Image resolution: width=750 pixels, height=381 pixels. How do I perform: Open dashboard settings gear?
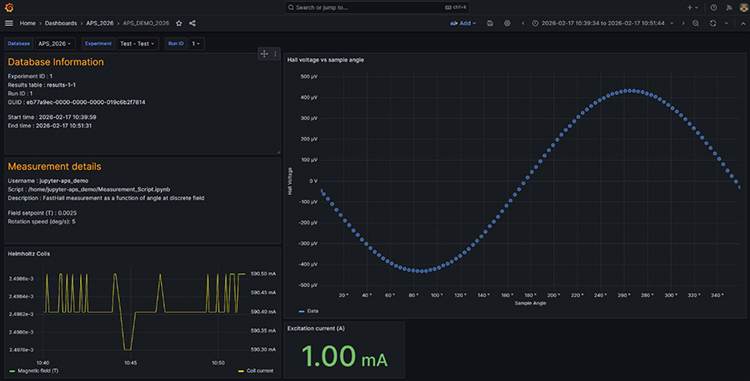point(507,23)
